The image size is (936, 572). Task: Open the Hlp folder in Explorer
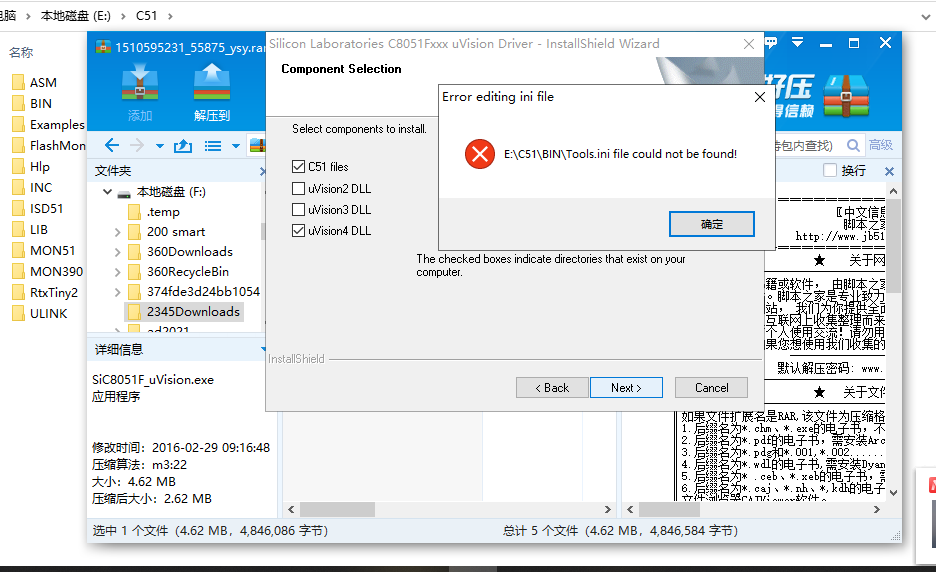click(x=39, y=167)
